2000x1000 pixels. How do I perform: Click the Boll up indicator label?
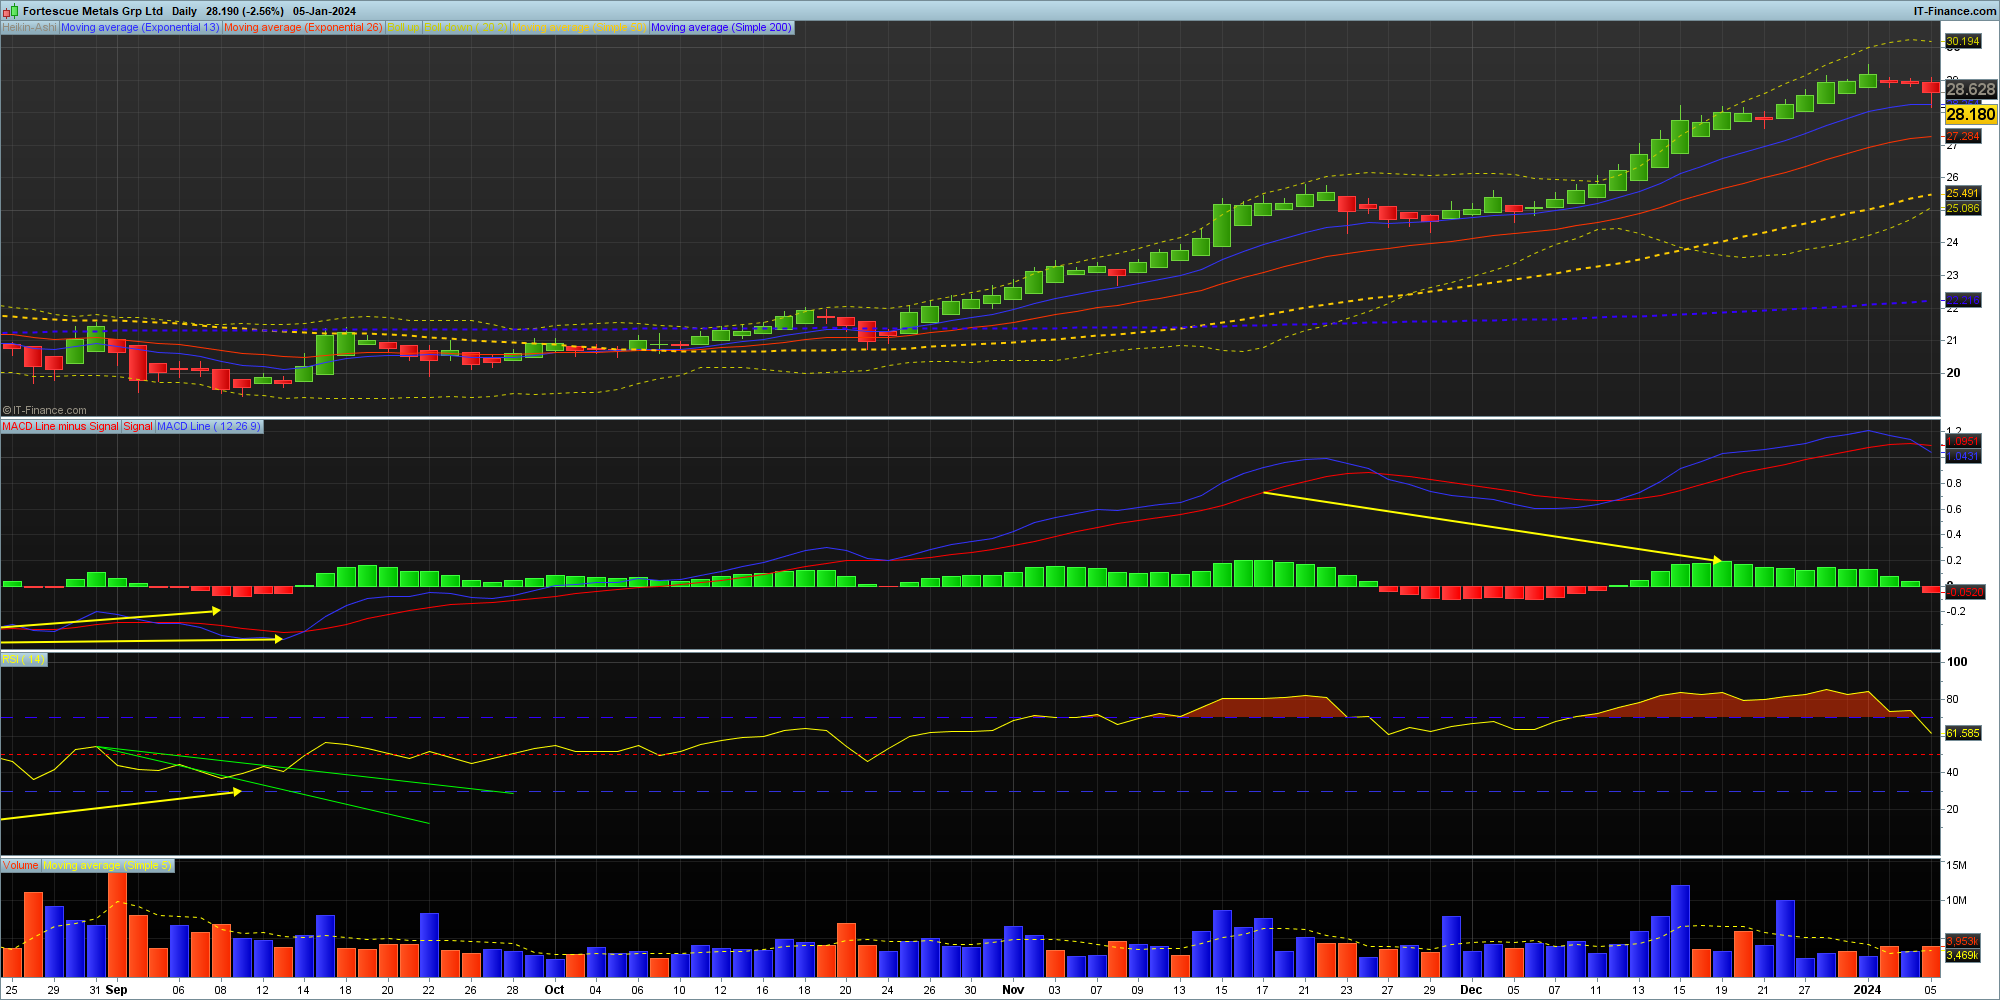coord(404,28)
